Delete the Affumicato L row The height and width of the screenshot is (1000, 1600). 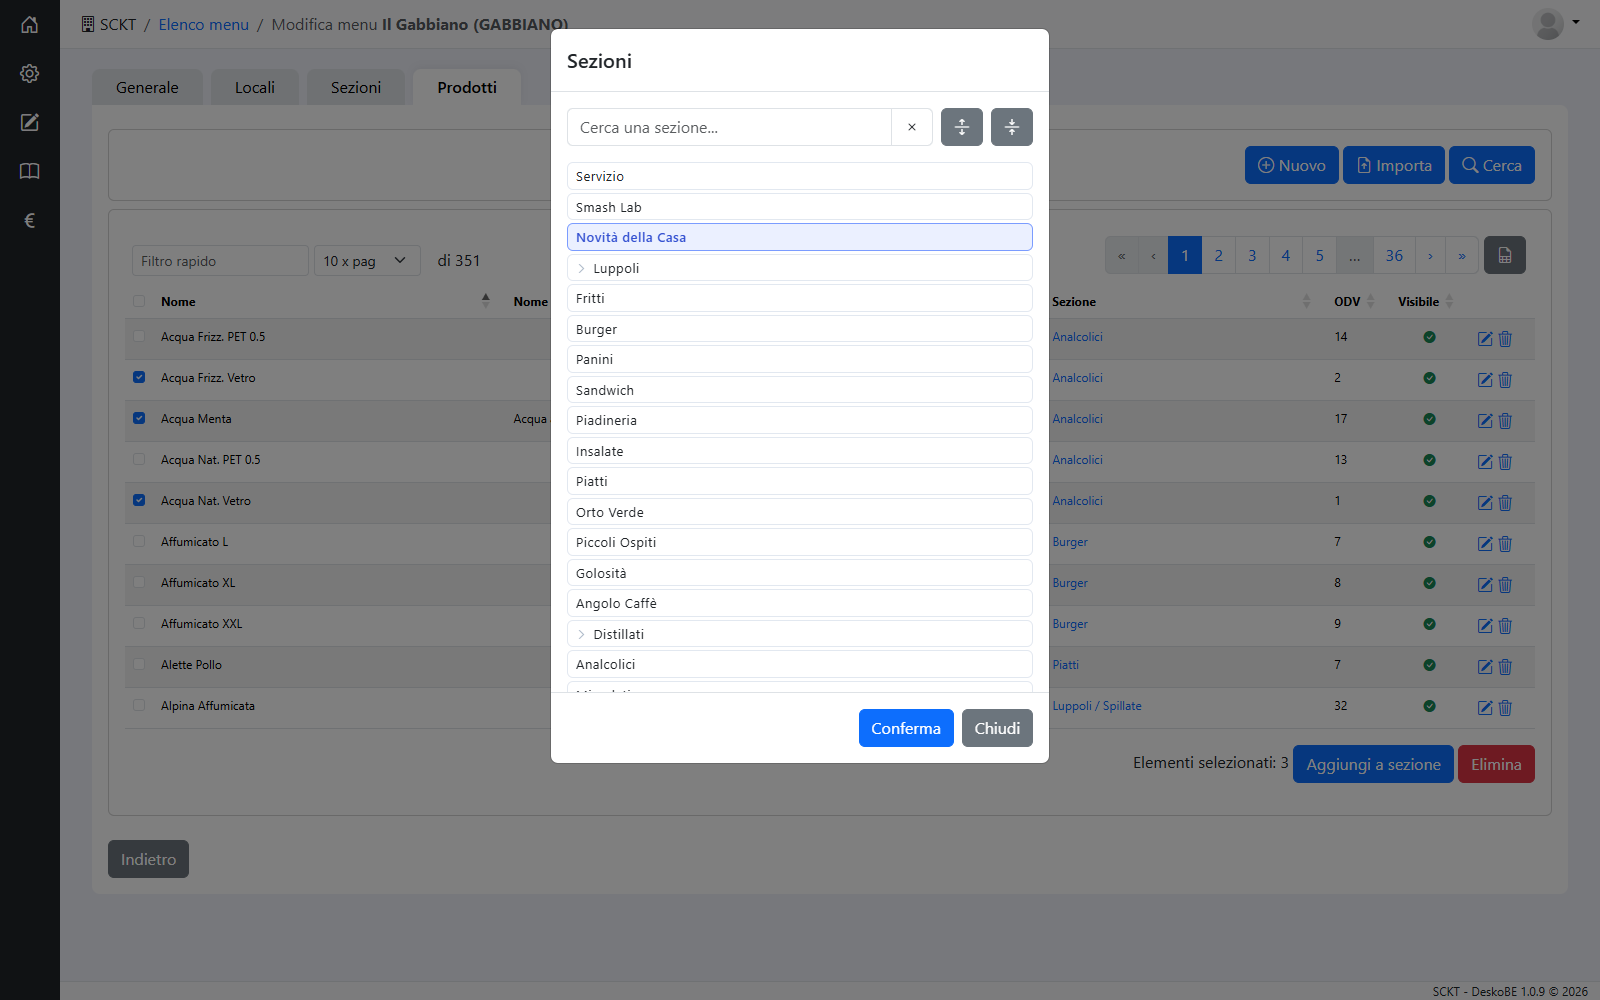(1506, 544)
